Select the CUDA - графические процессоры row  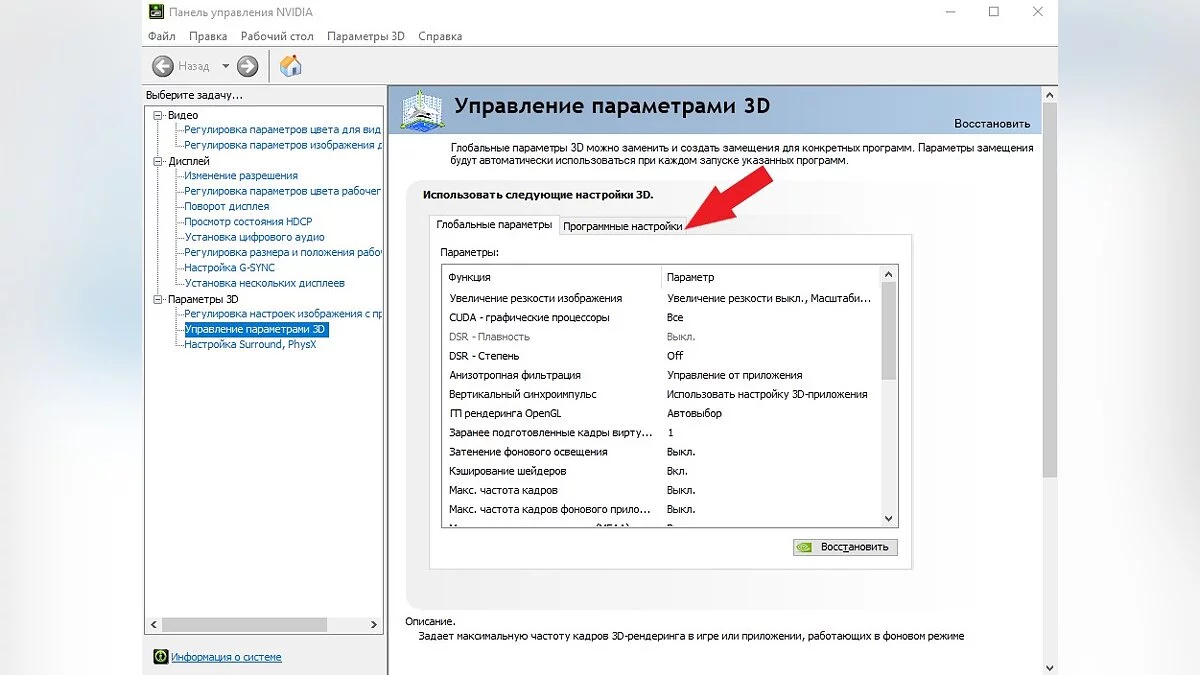click(x=661, y=317)
